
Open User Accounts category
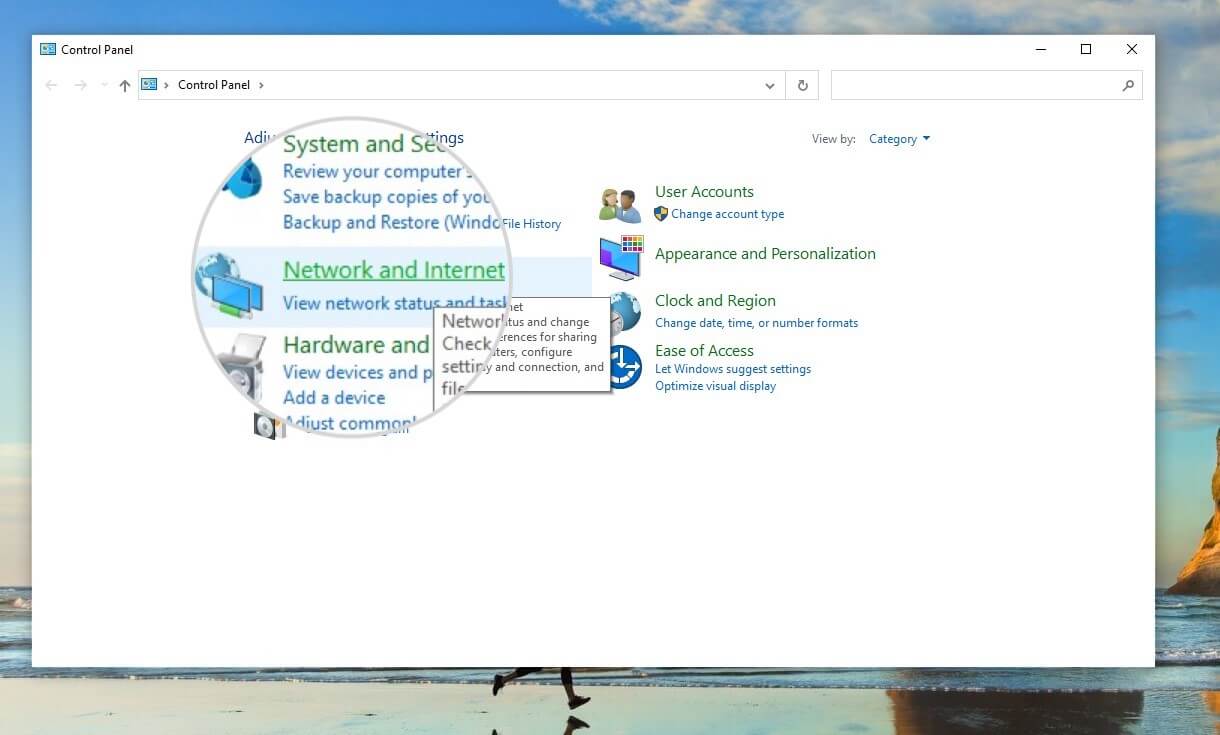pos(704,192)
